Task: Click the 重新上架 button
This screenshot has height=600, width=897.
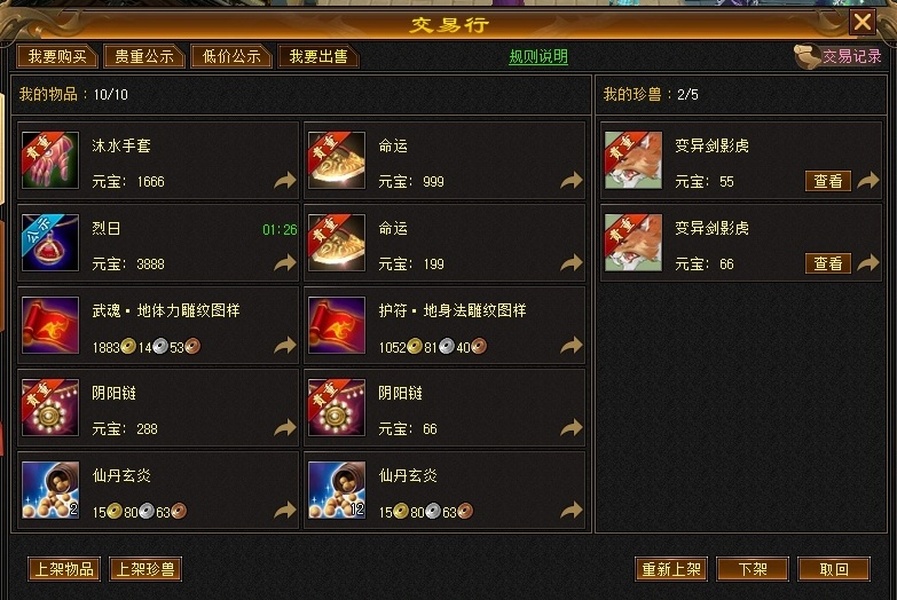Action: (671, 569)
